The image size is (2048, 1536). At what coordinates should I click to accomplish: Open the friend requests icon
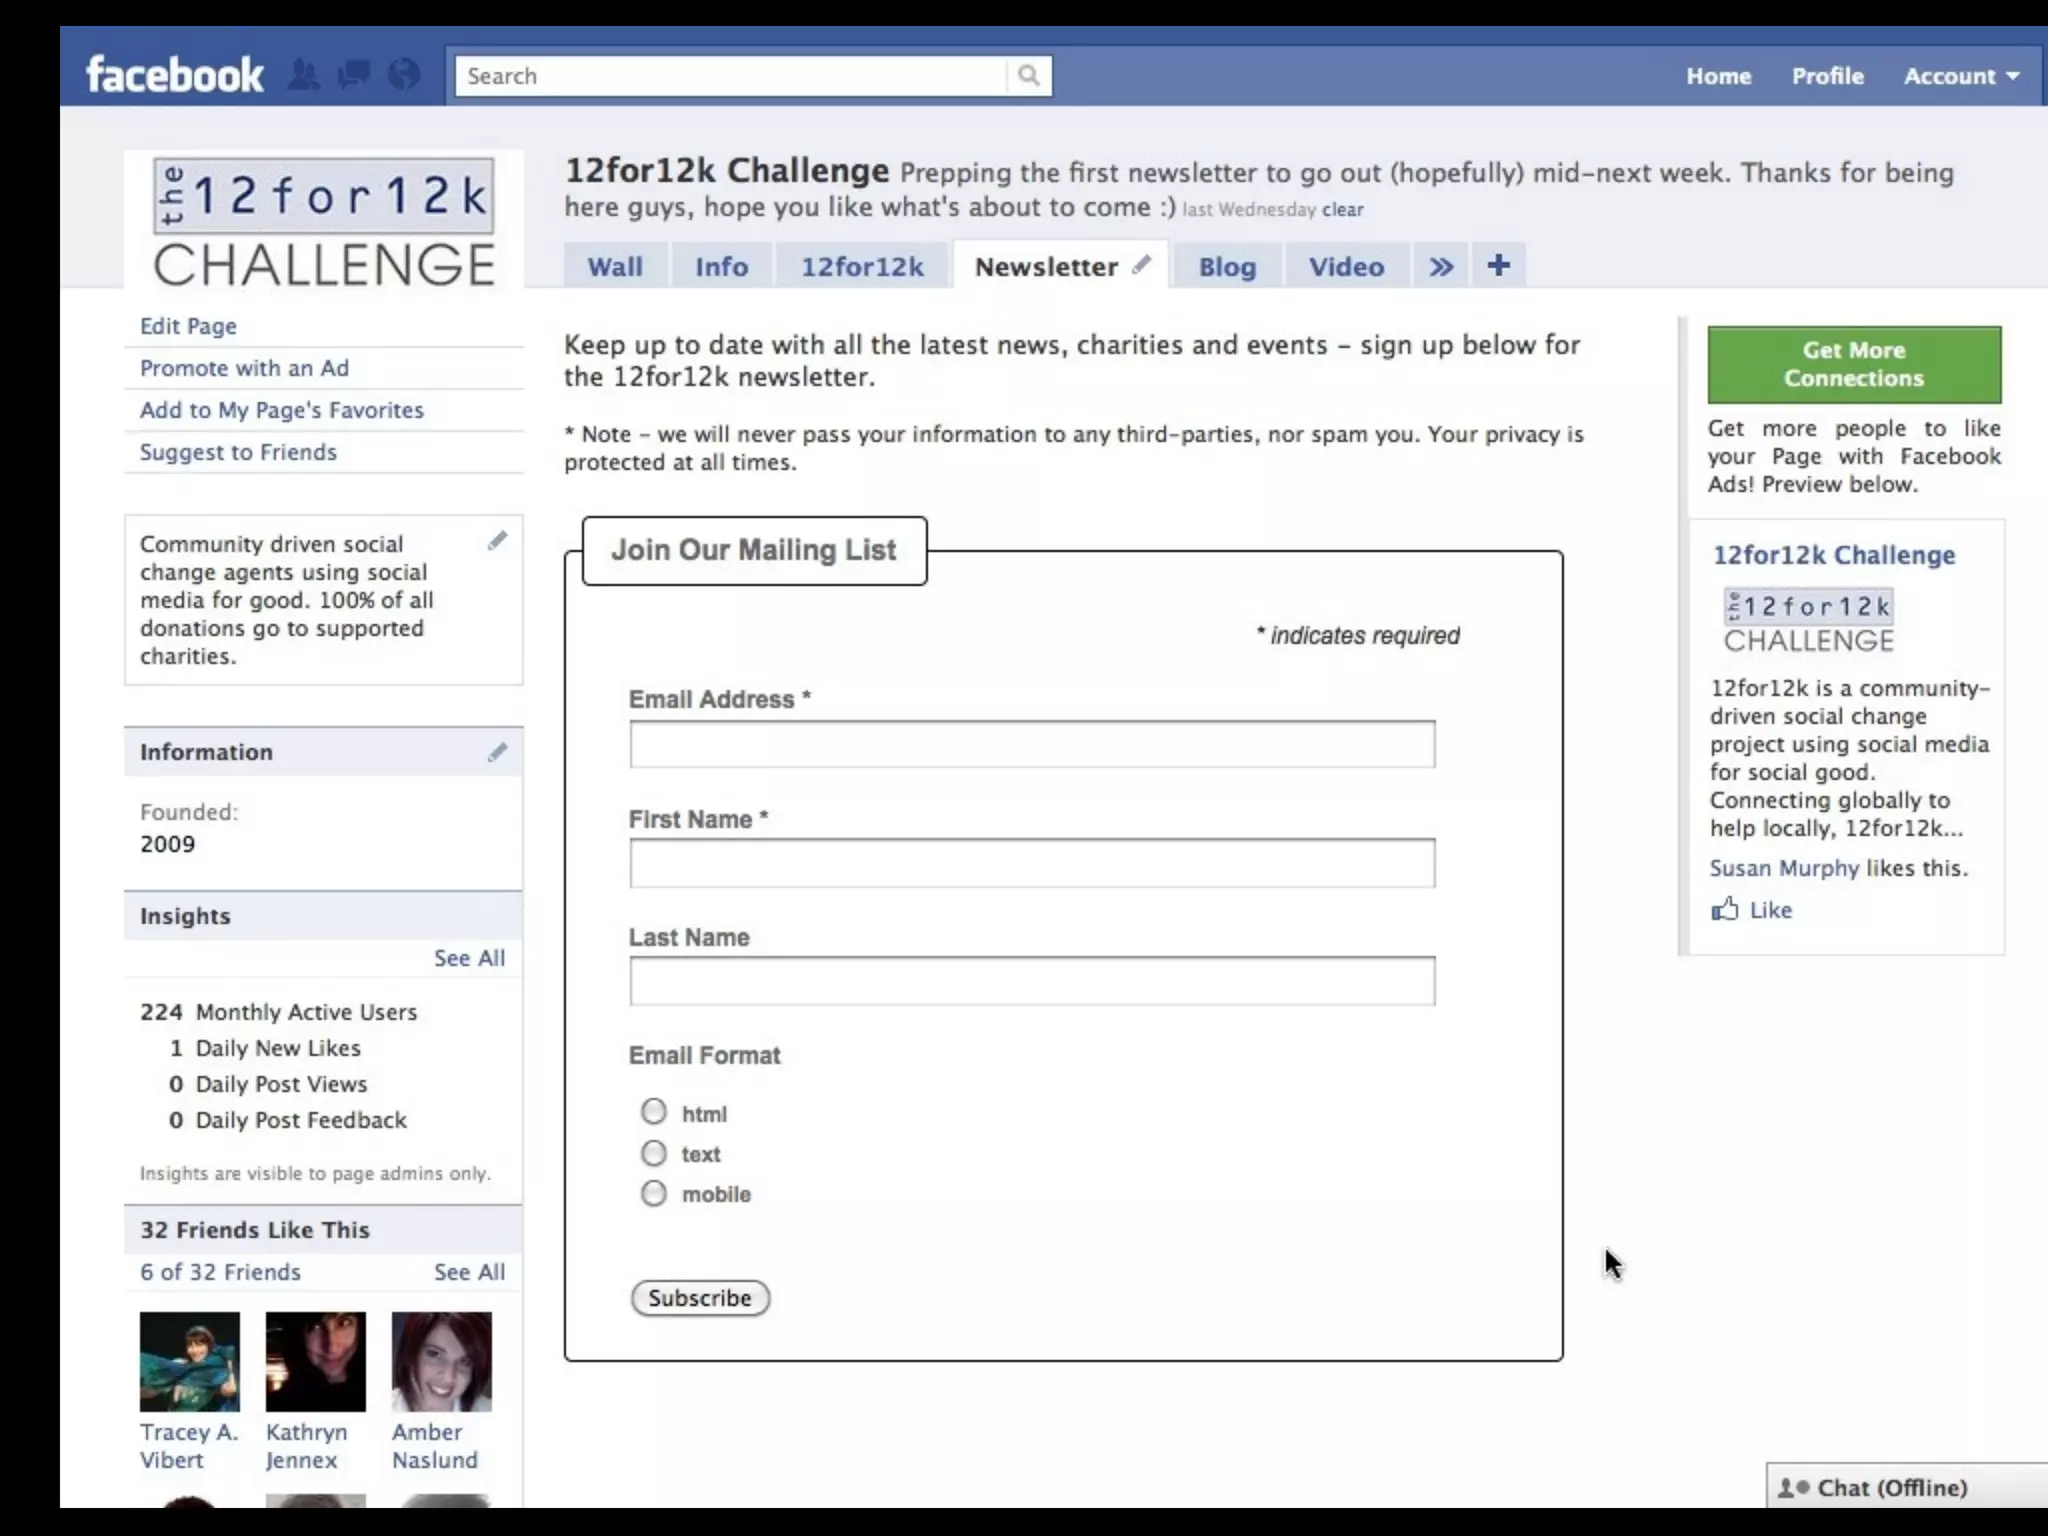pos(304,75)
